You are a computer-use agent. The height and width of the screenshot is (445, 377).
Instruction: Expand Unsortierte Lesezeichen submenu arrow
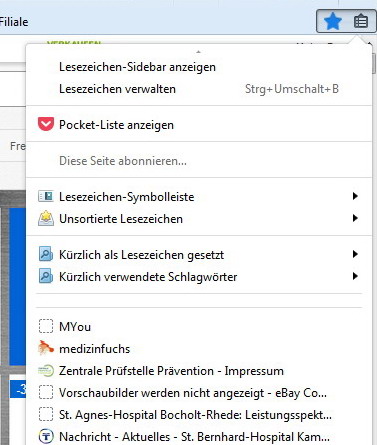click(x=355, y=218)
